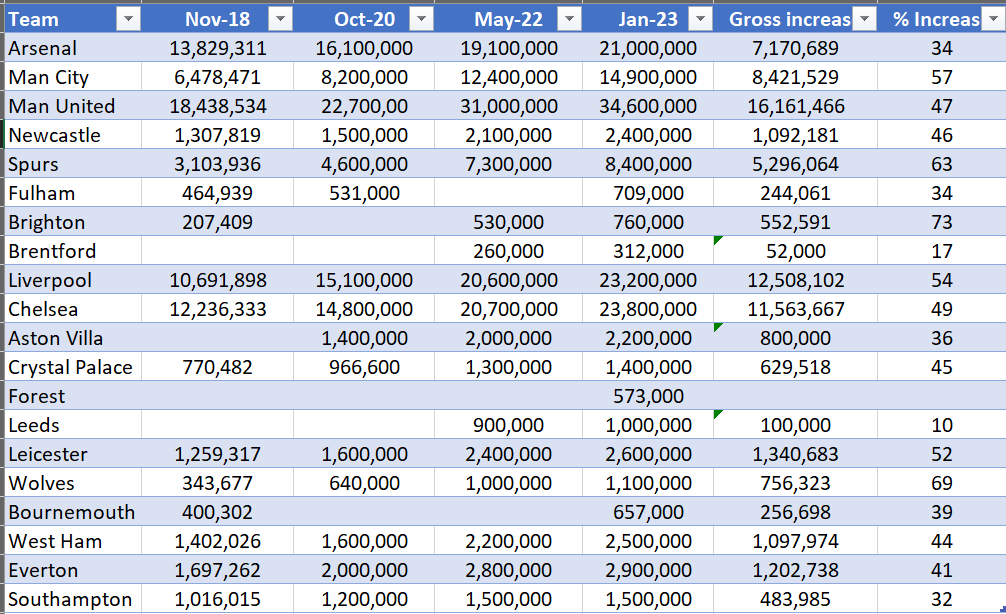Select Bournemouth's Nov-18 value 400,302

pos(217,511)
